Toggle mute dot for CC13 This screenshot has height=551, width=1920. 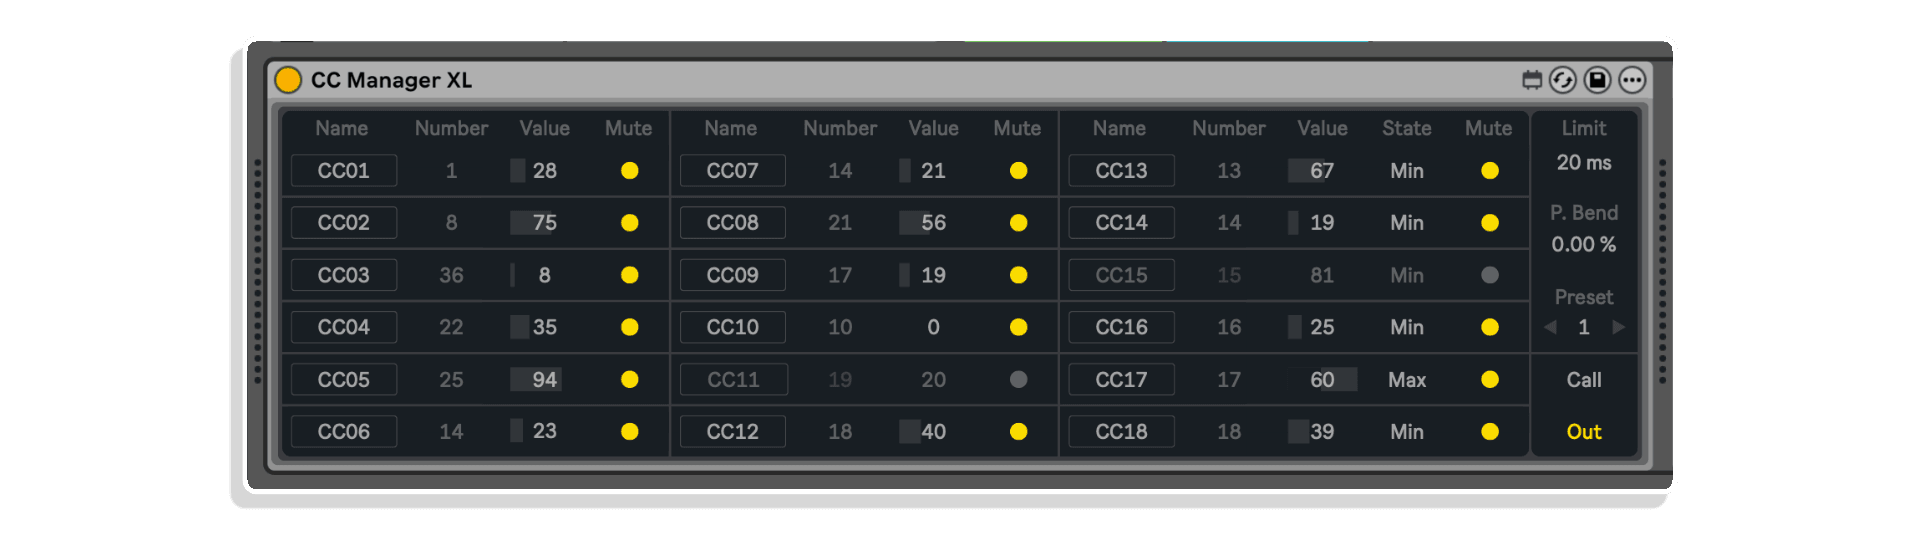1490,171
